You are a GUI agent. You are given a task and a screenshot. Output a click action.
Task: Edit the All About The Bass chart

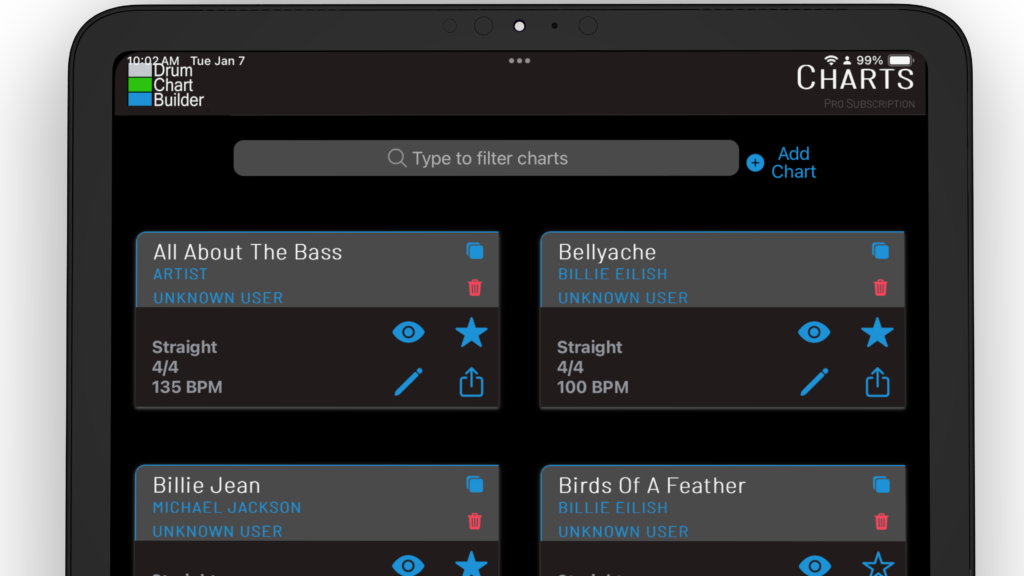pos(408,382)
